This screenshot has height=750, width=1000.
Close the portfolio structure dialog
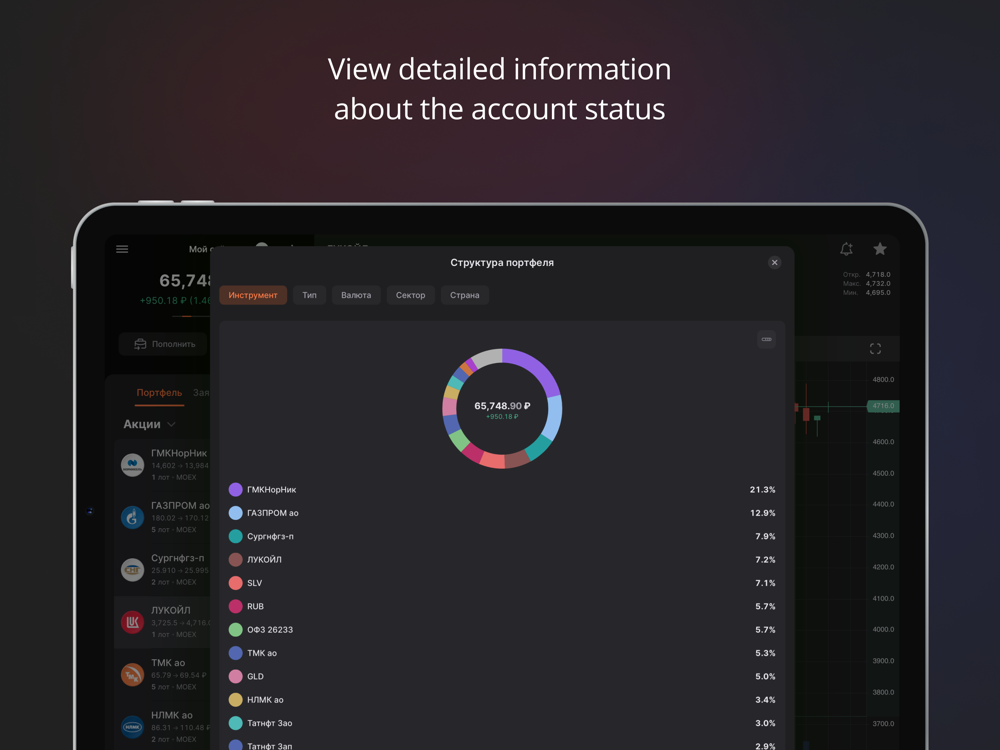pos(774,263)
